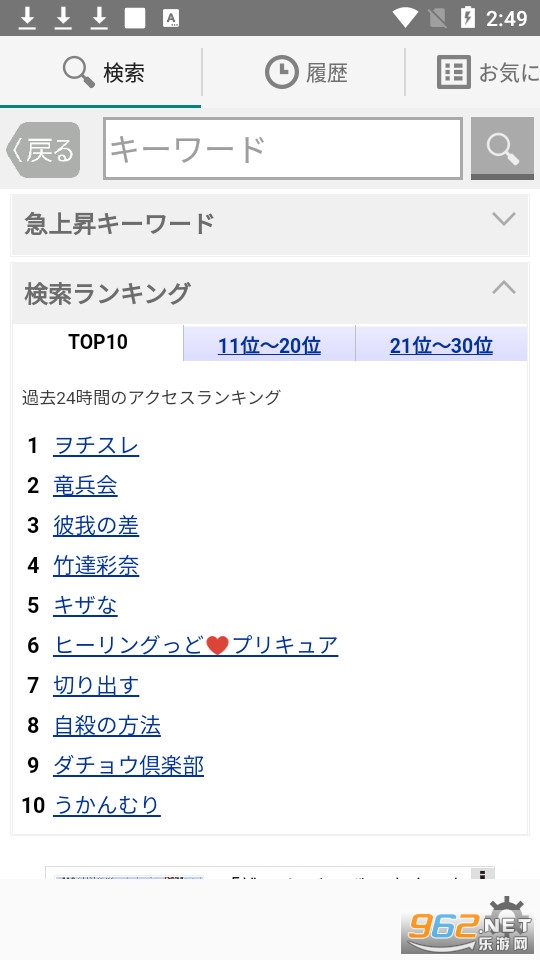
Task: Tap the Wi-Fi icon in the status bar
Action: click(x=405, y=18)
